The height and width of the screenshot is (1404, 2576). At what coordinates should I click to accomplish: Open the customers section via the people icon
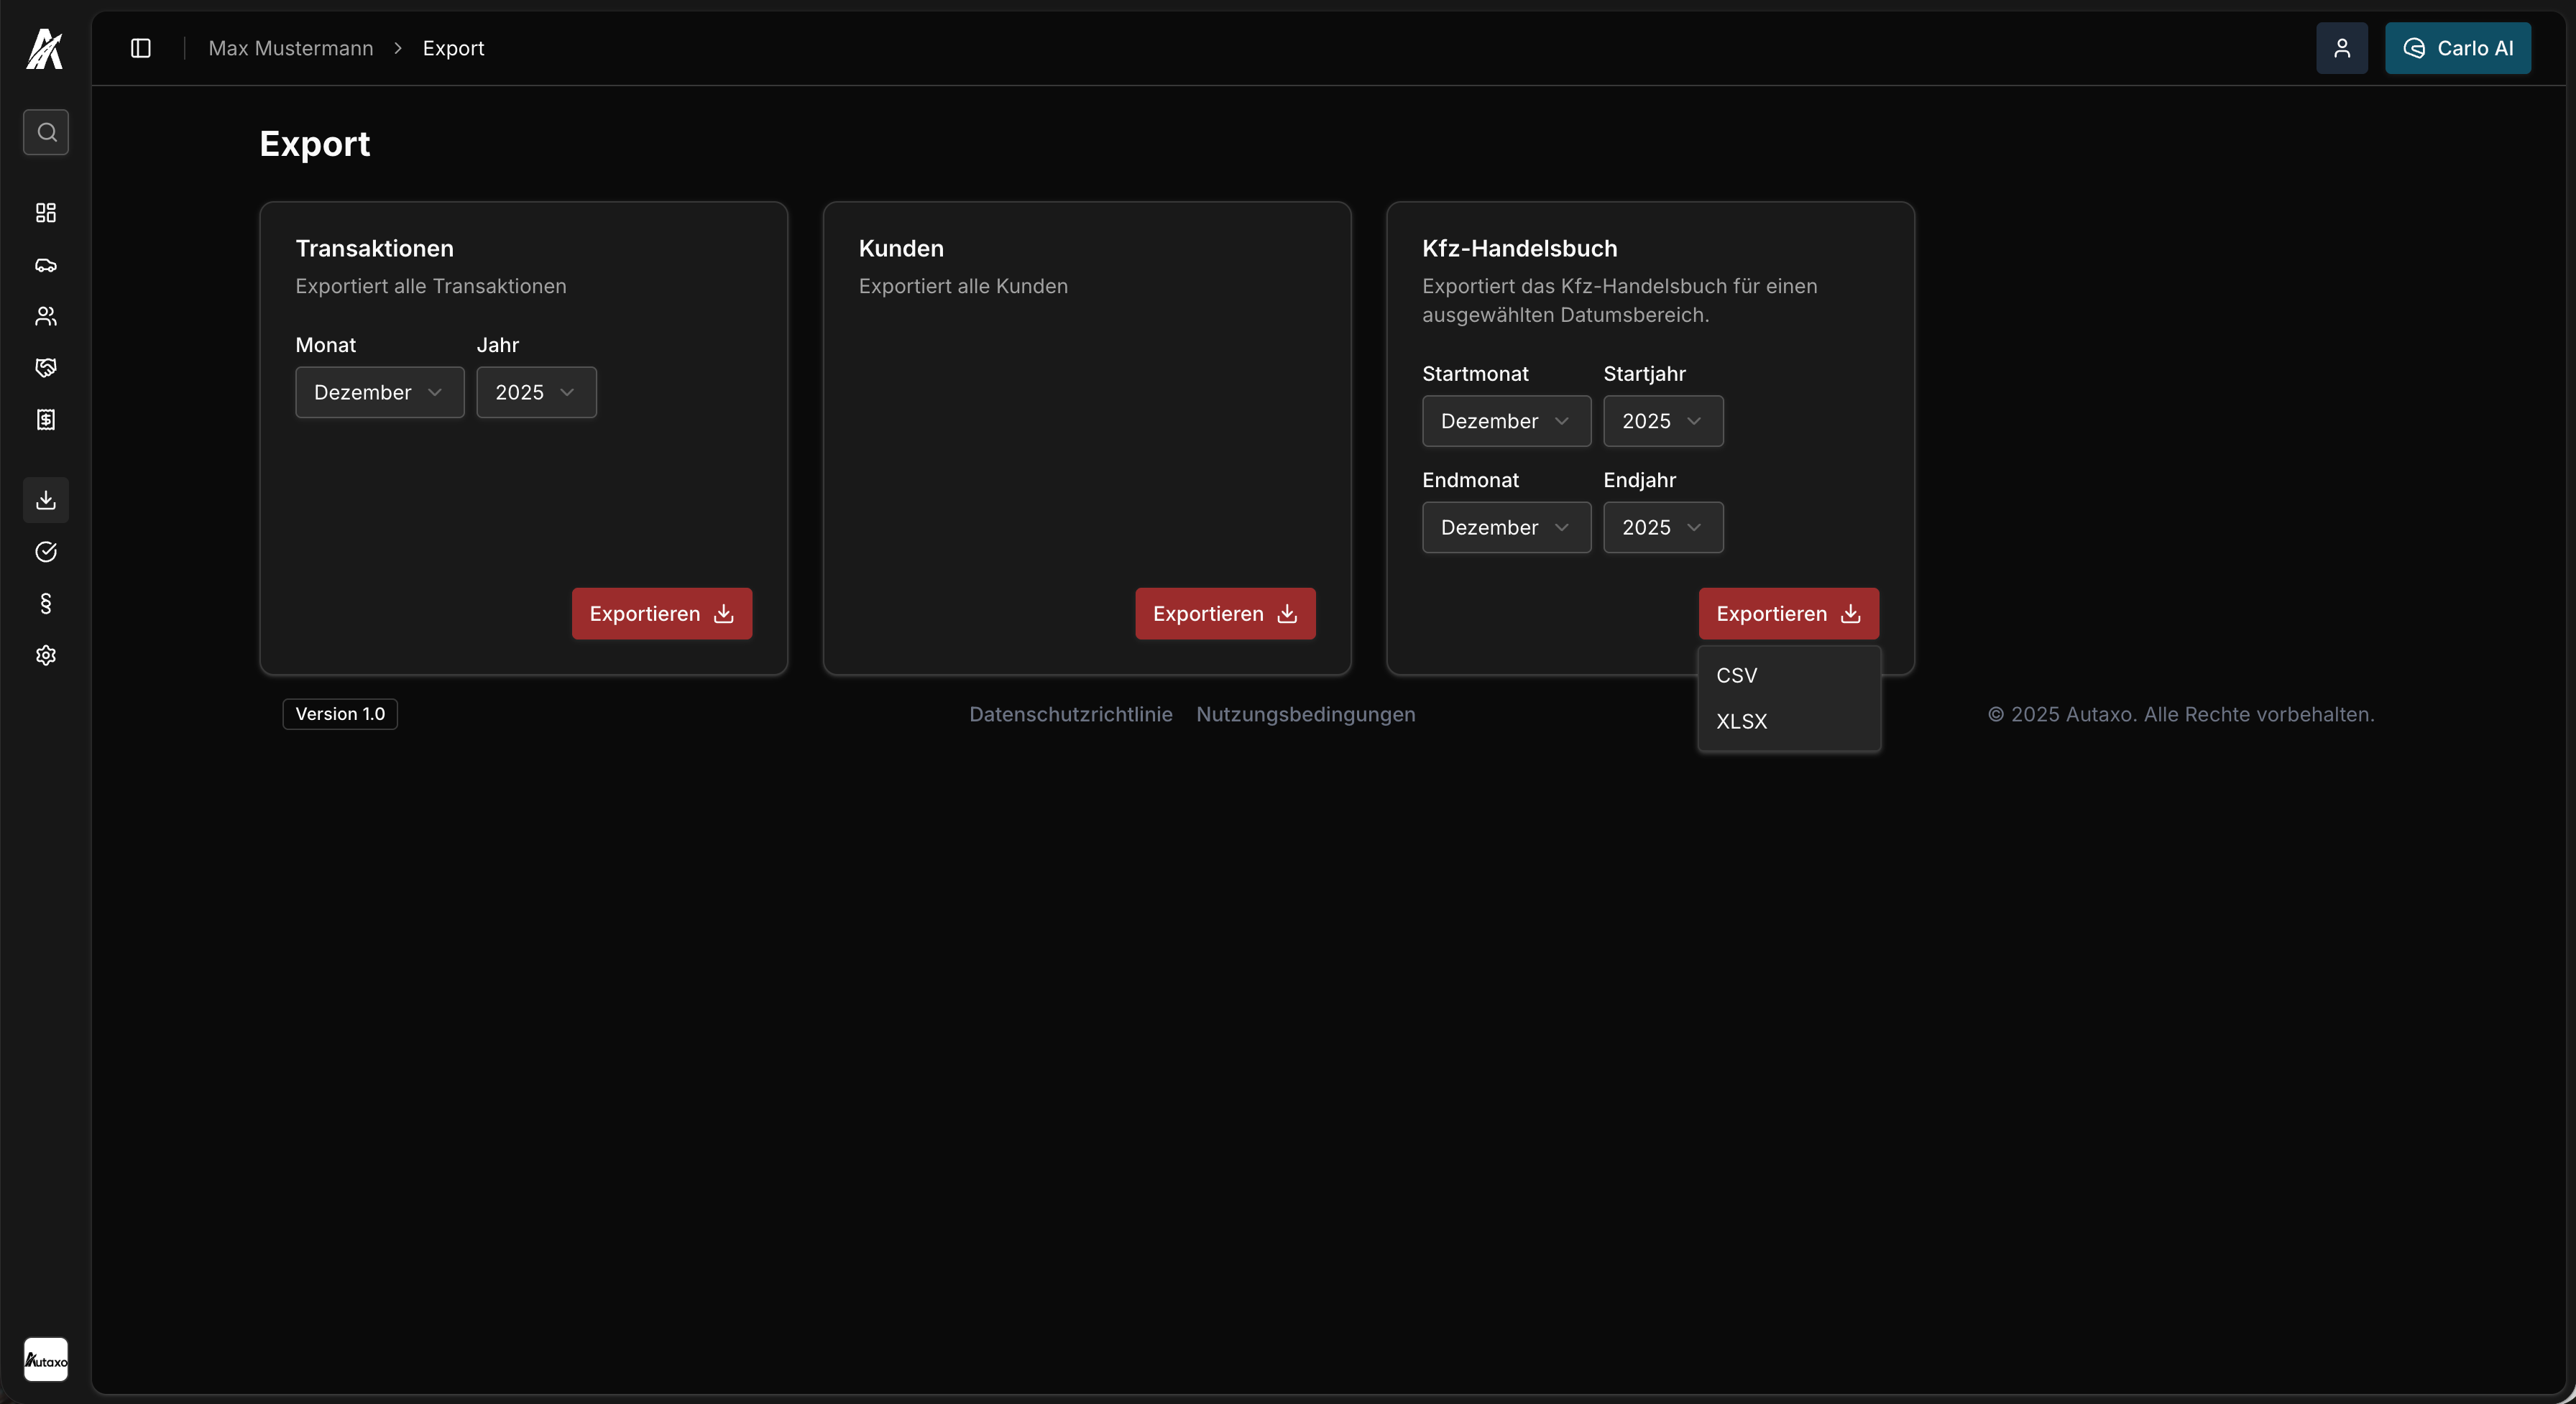coord(45,317)
